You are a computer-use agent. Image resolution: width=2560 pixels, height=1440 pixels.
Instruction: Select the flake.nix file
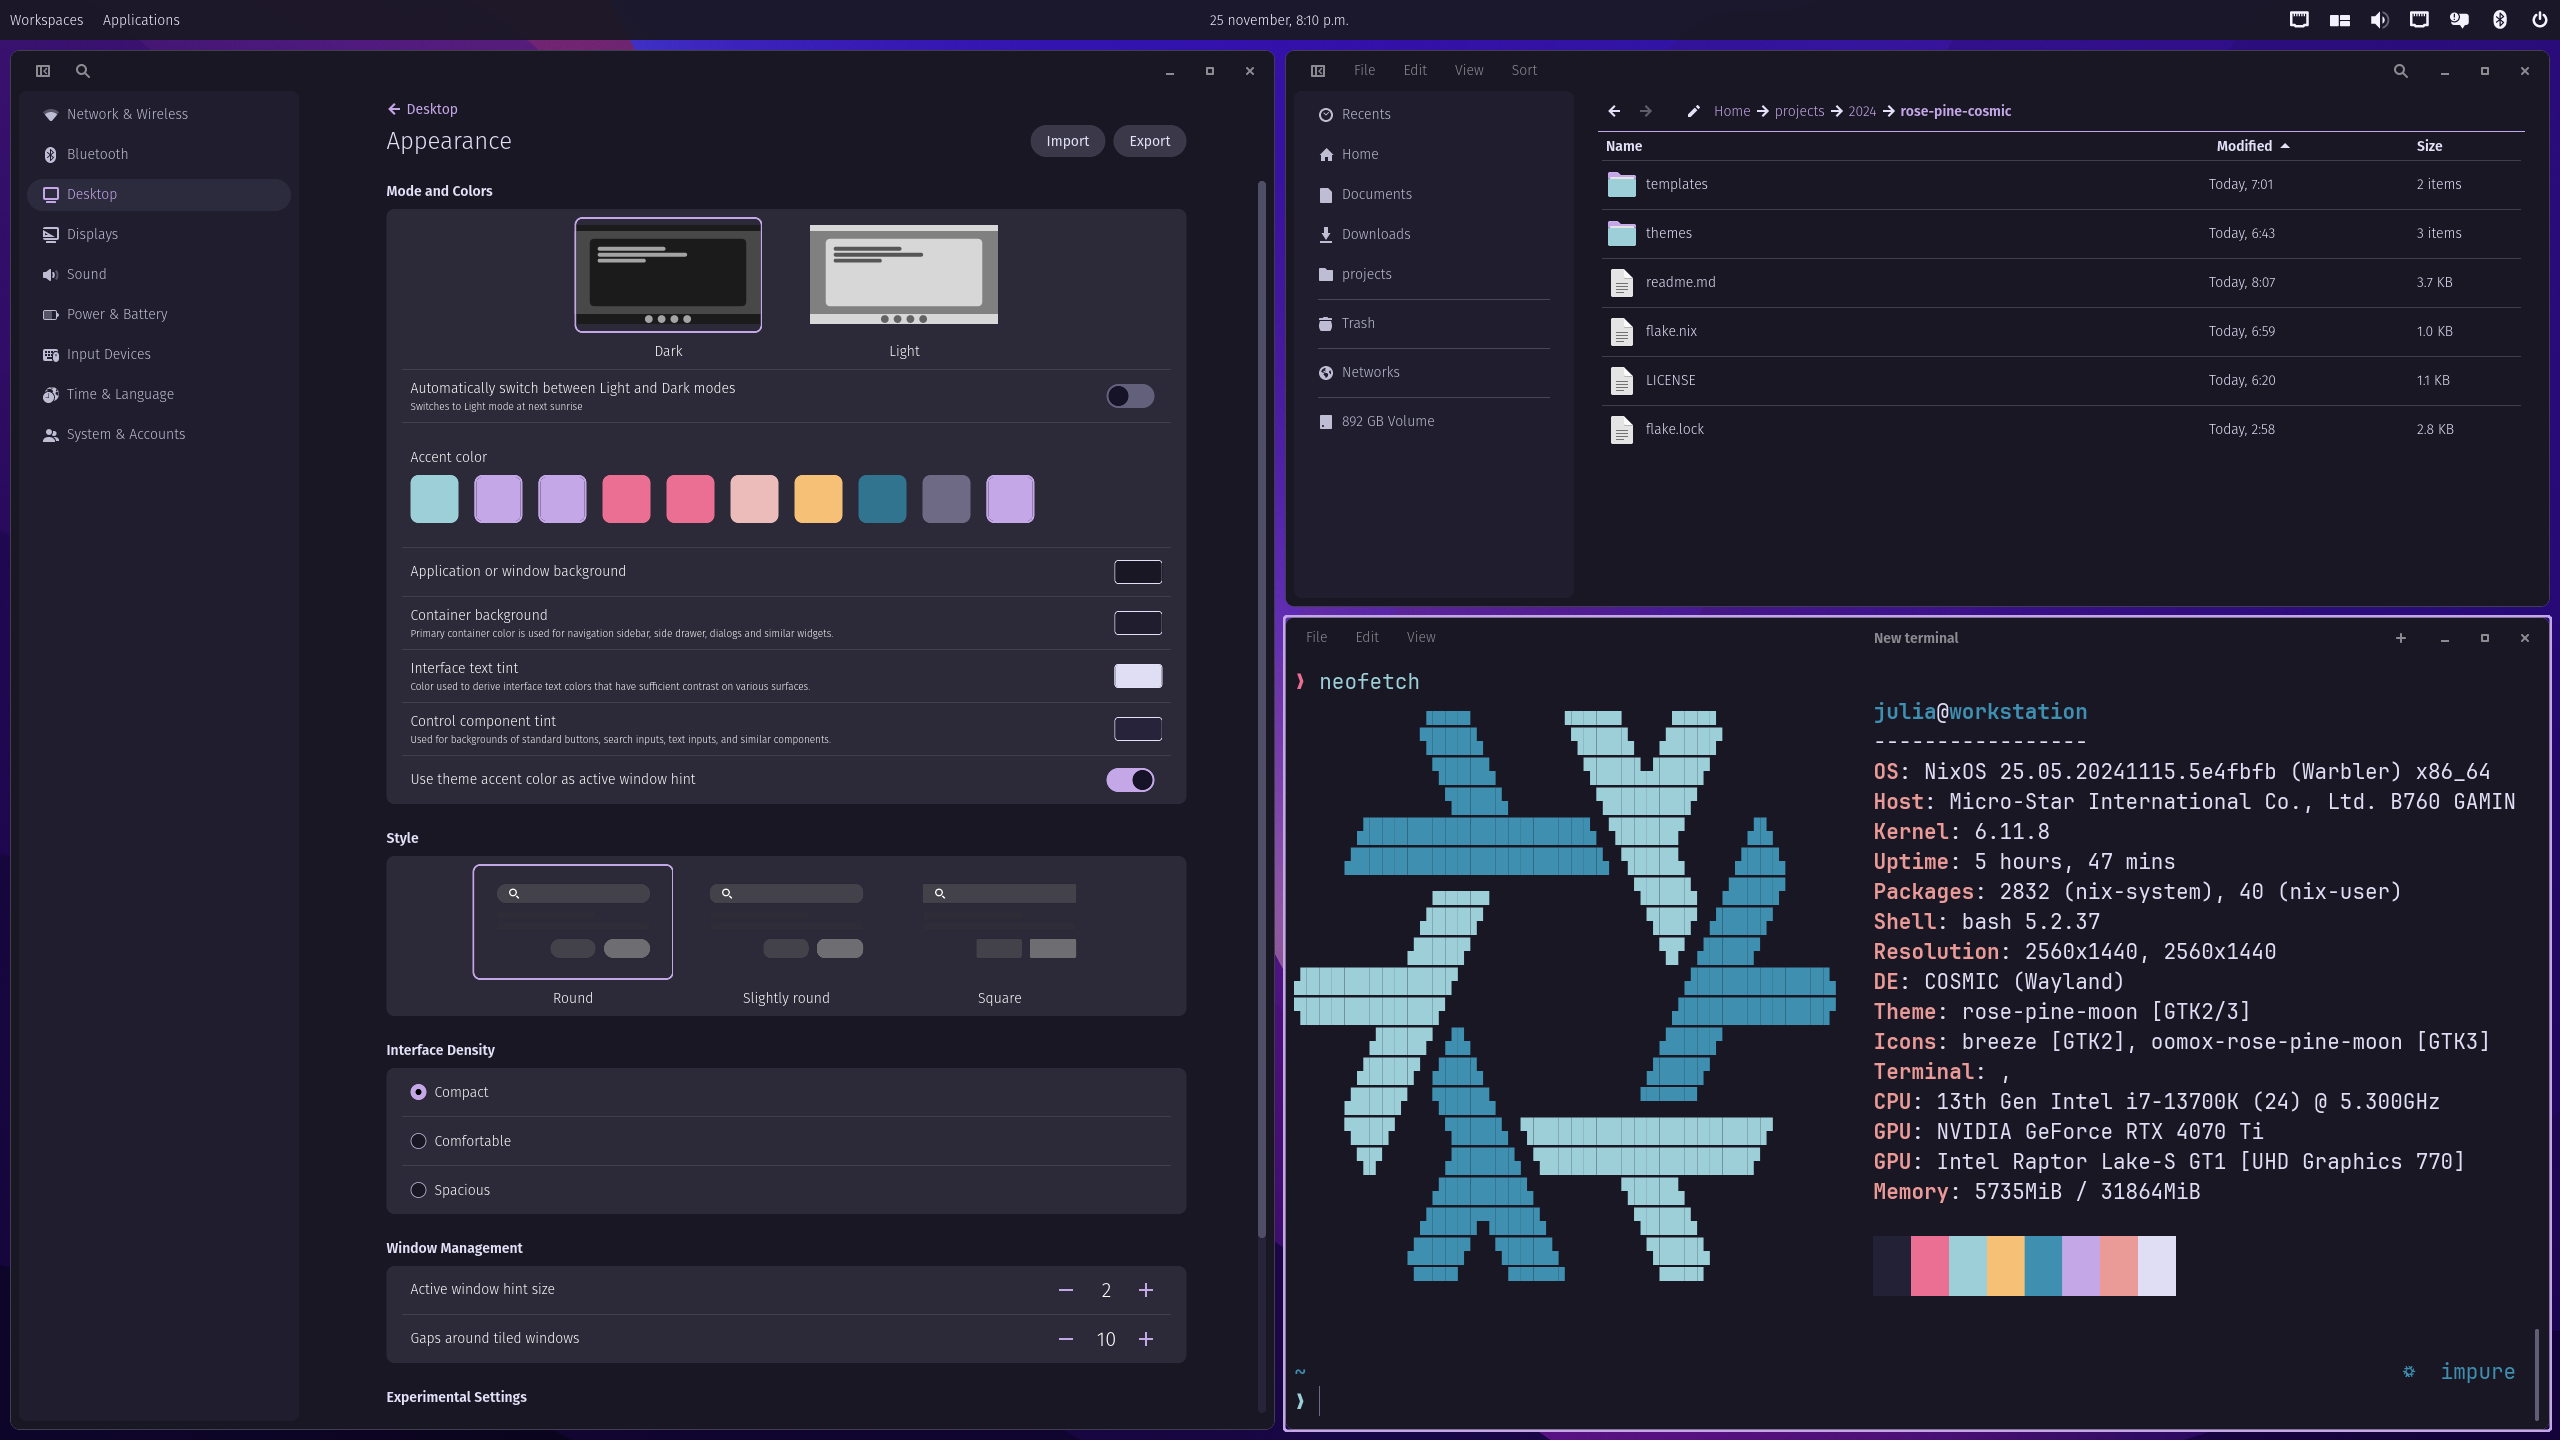click(x=2060, y=331)
